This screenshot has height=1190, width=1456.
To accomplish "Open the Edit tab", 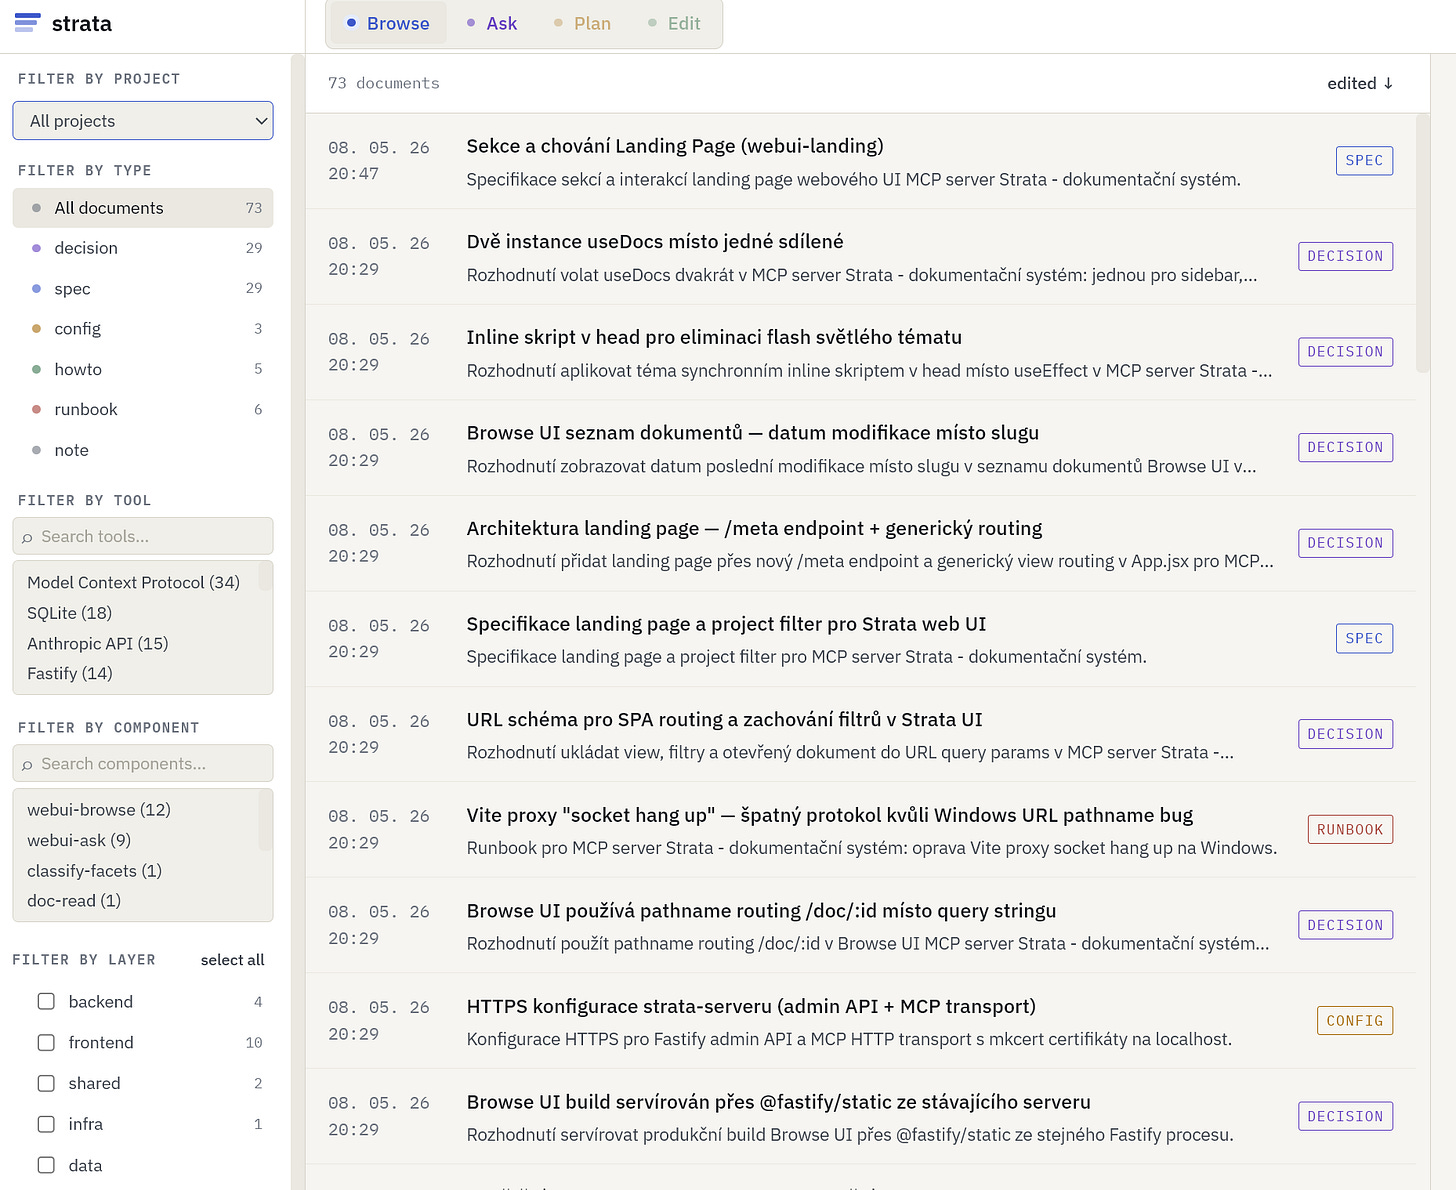I will [x=674, y=23].
